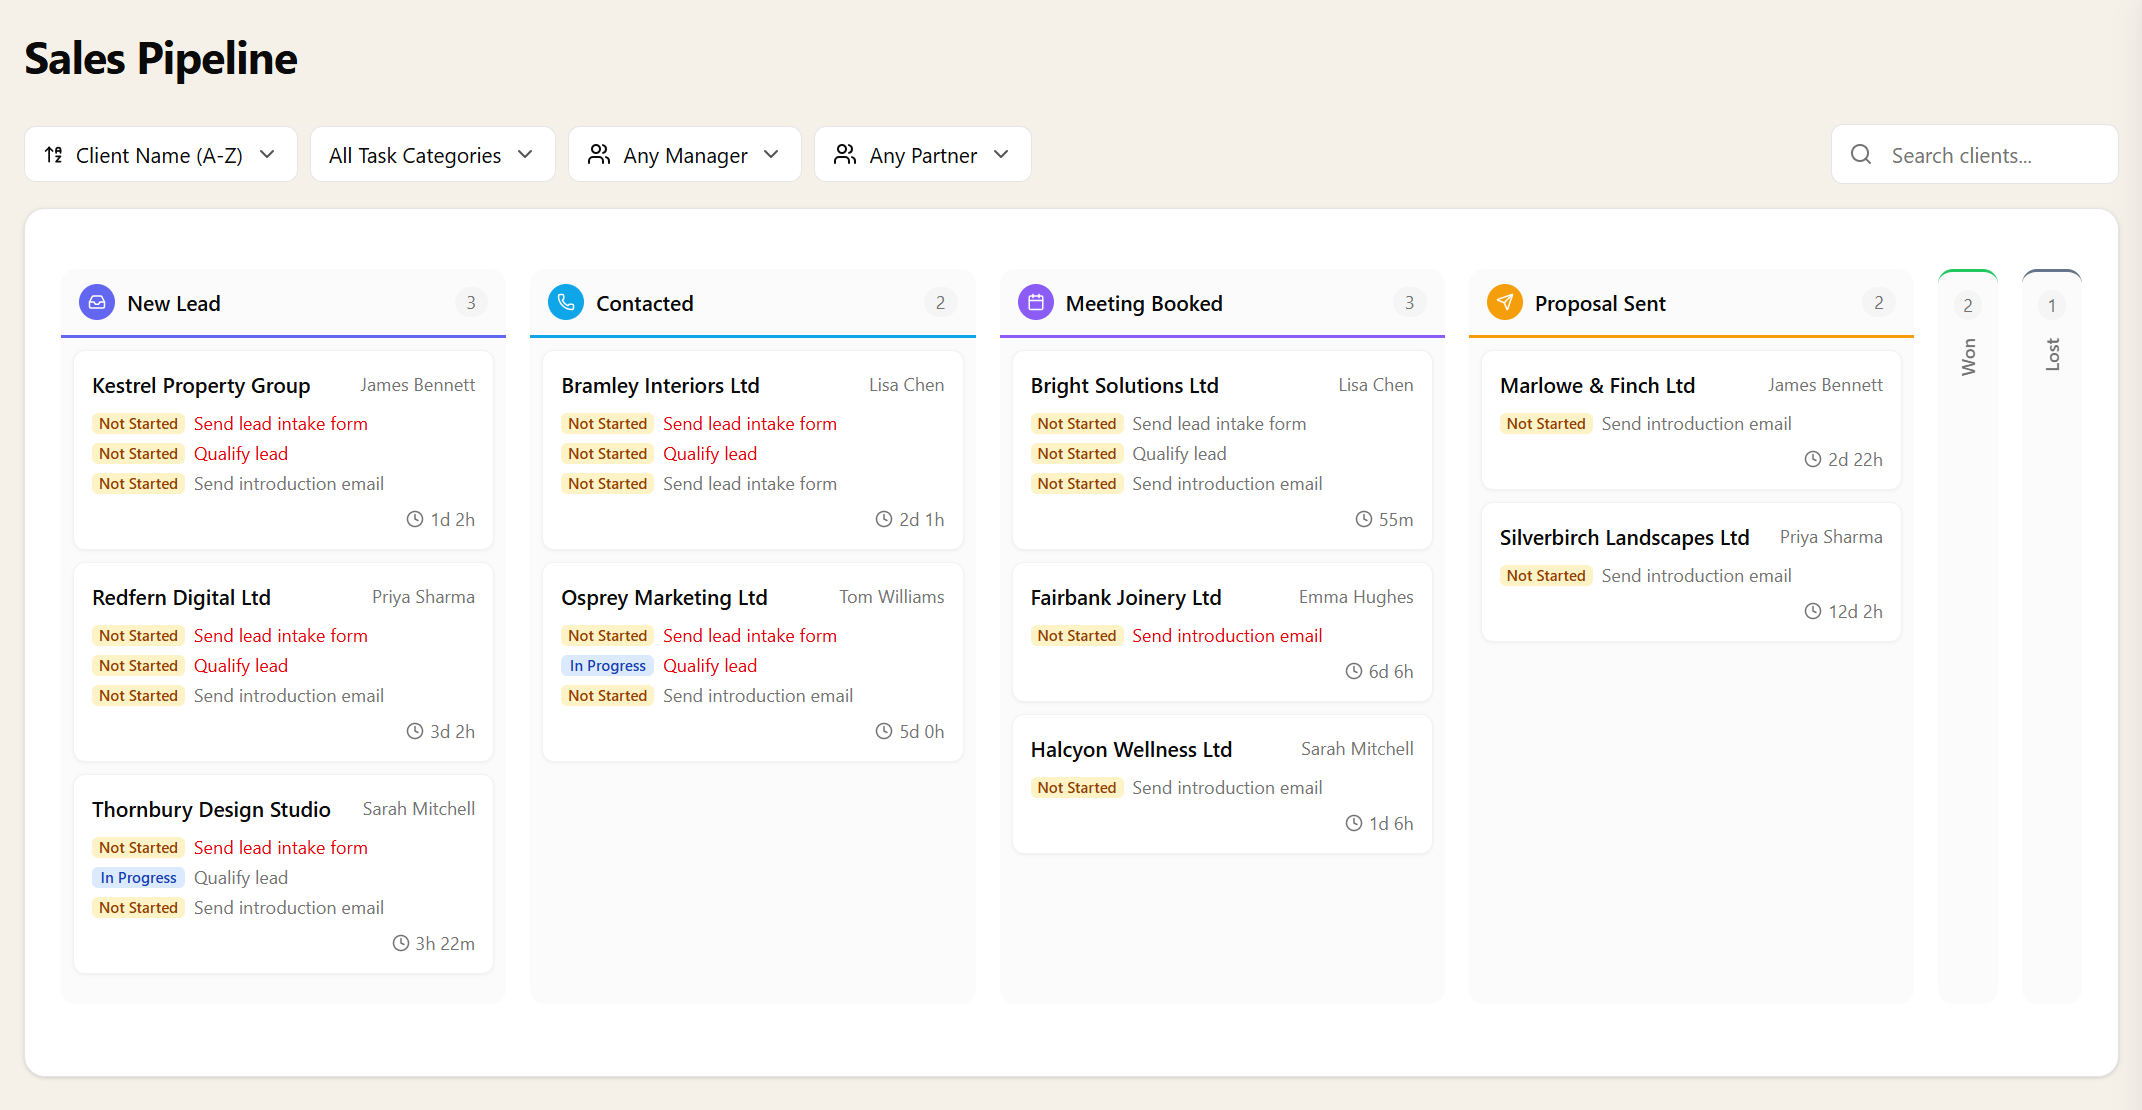Open the Client Name (A-Z) sort dropdown
Image resolution: width=2142 pixels, height=1110 pixels.
pyautogui.click(x=161, y=154)
